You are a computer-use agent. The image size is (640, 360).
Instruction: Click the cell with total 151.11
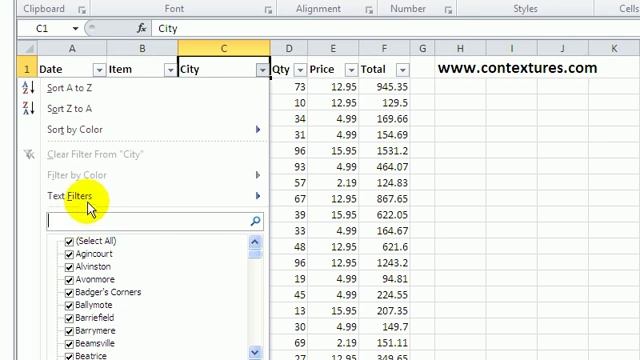(x=384, y=343)
